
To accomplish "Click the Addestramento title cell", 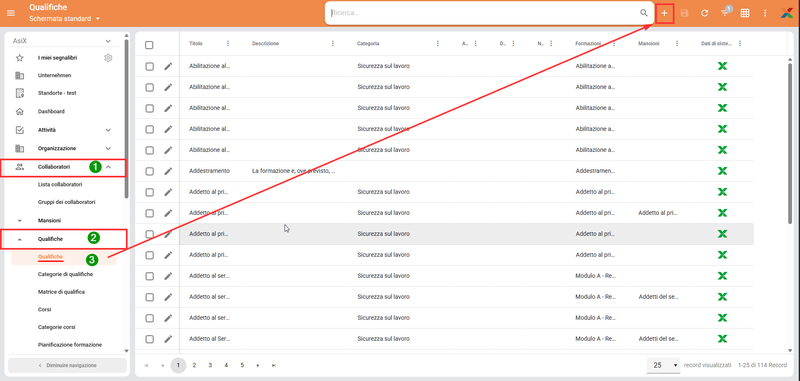I will click(210, 171).
